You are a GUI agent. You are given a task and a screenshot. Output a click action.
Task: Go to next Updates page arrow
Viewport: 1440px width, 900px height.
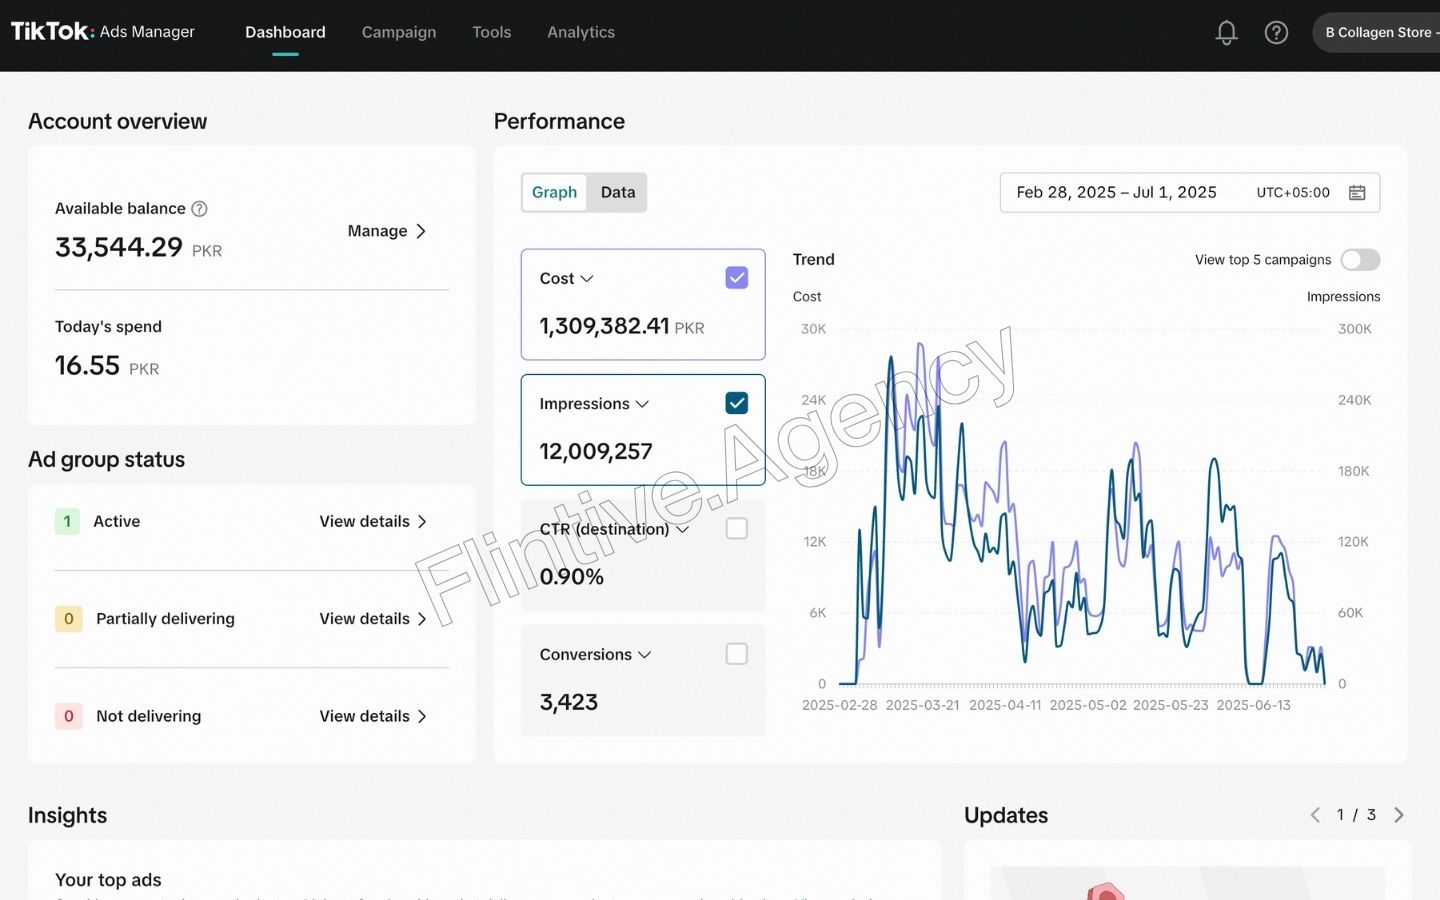pos(1399,815)
